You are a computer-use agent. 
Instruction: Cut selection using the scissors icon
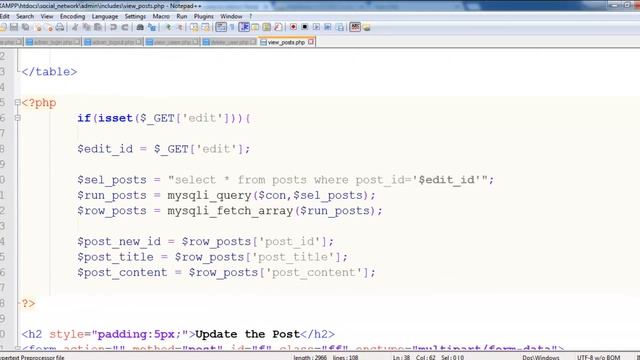[75, 27]
